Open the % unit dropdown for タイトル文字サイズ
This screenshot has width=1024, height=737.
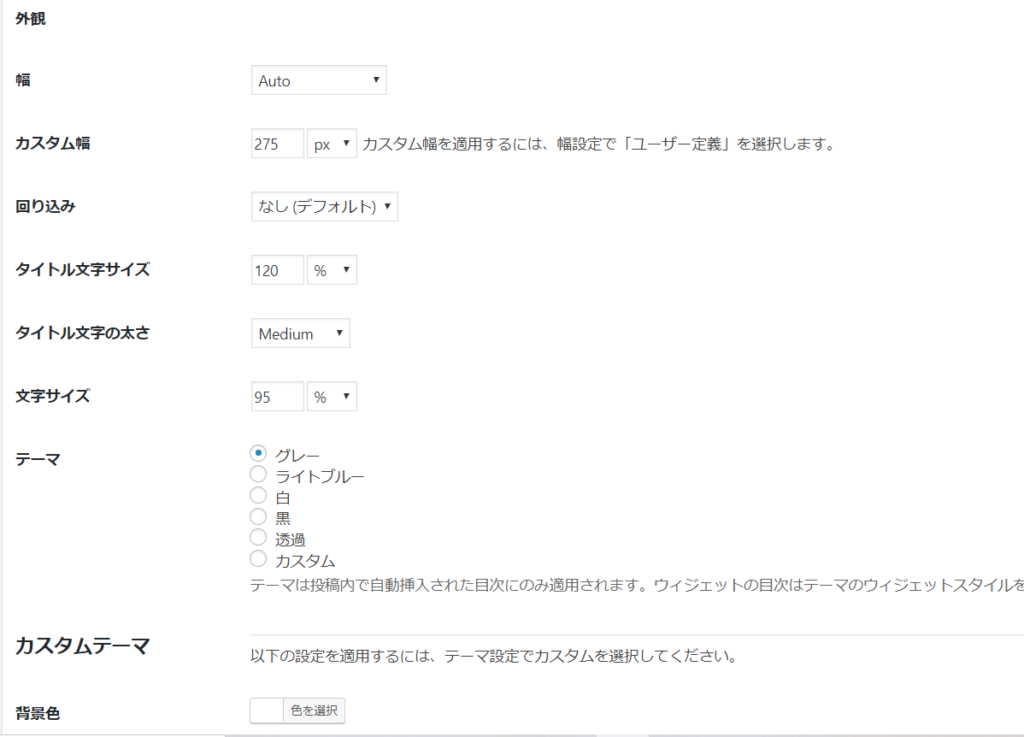[x=332, y=270]
